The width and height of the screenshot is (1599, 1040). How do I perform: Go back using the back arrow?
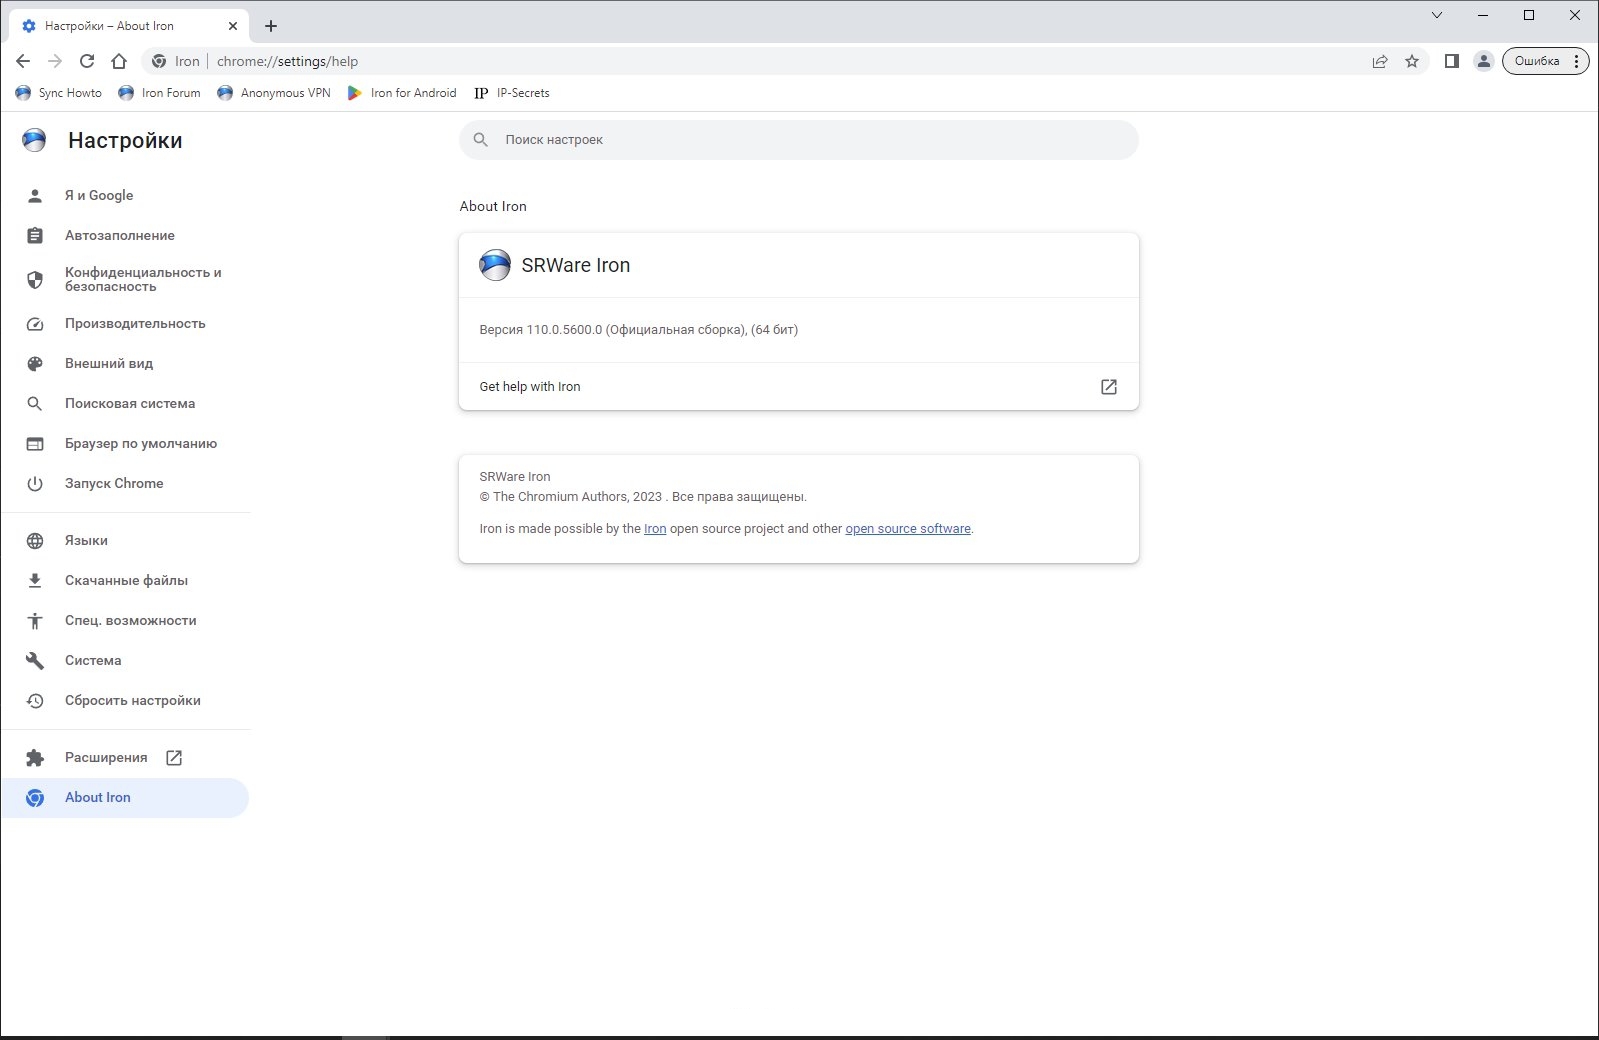pos(23,61)
